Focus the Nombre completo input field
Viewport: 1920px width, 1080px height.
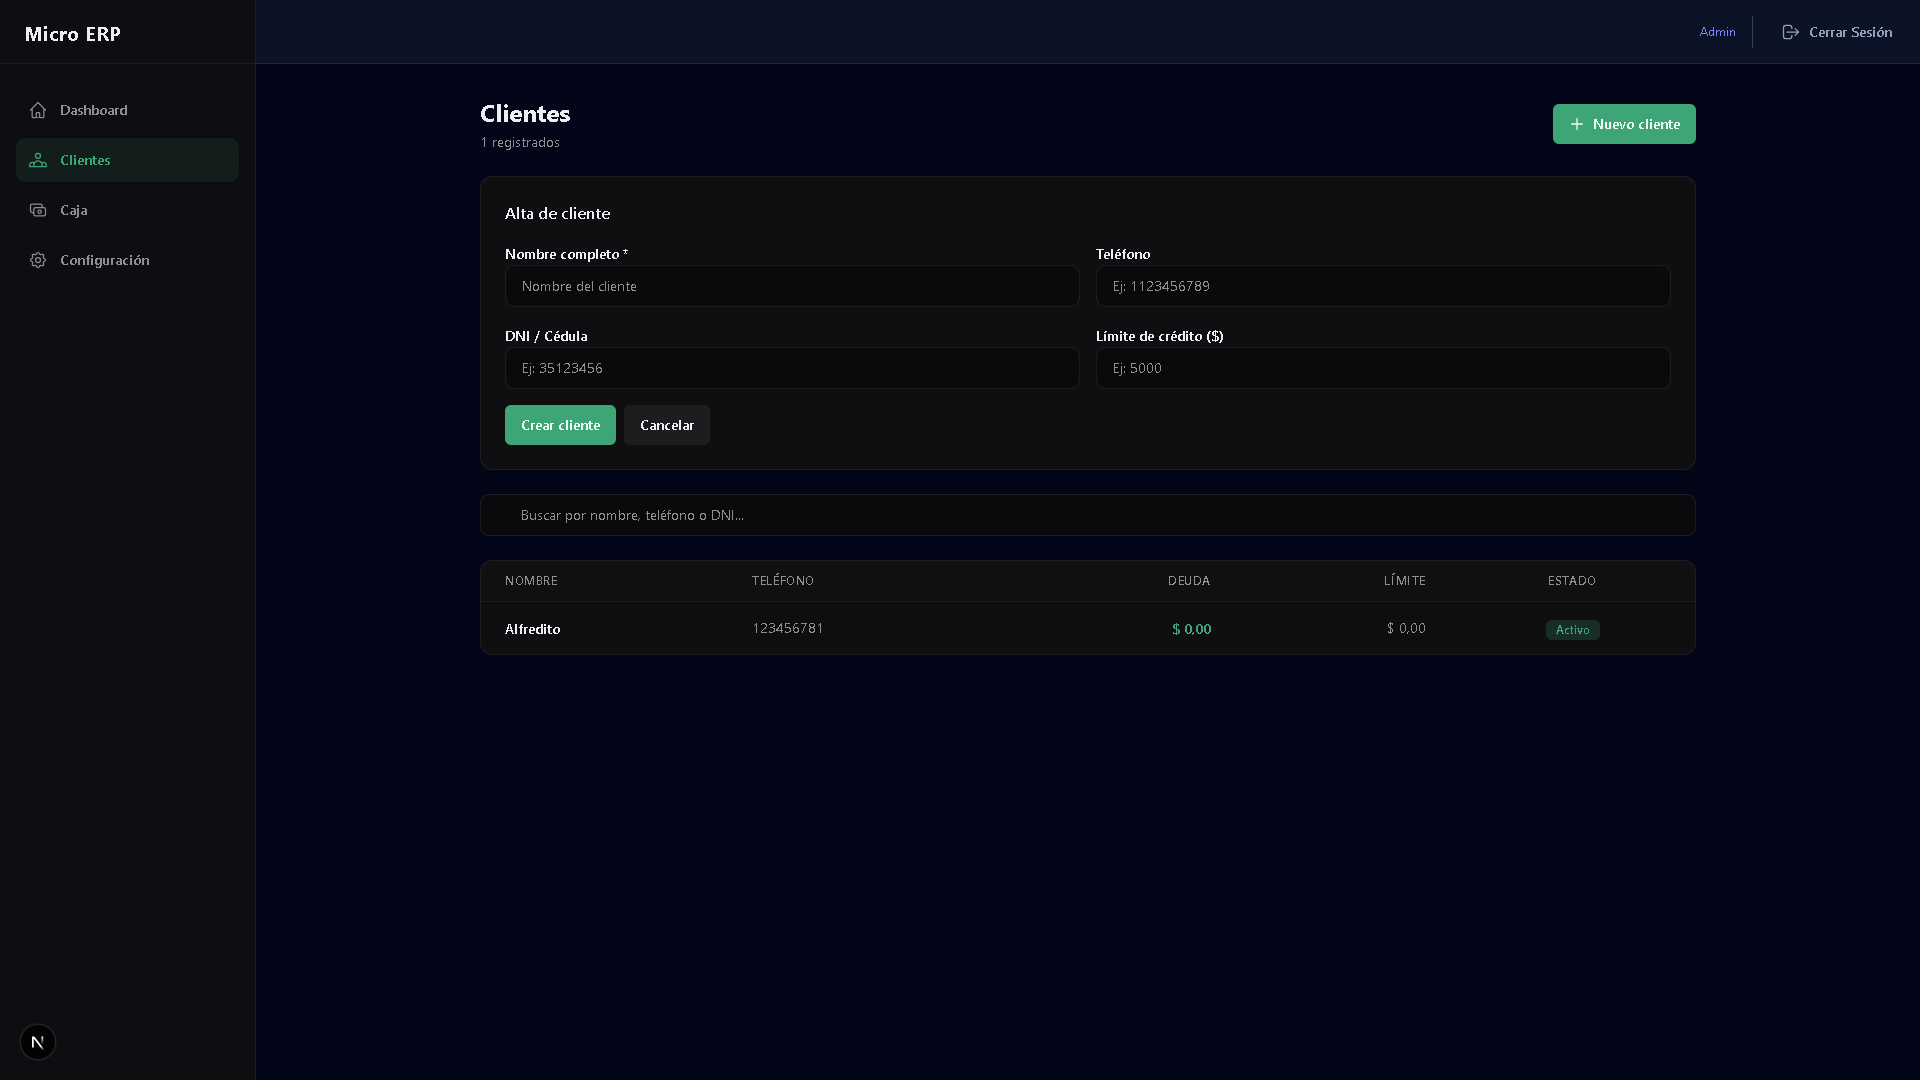pyautogui.click(x=791, y=286)
